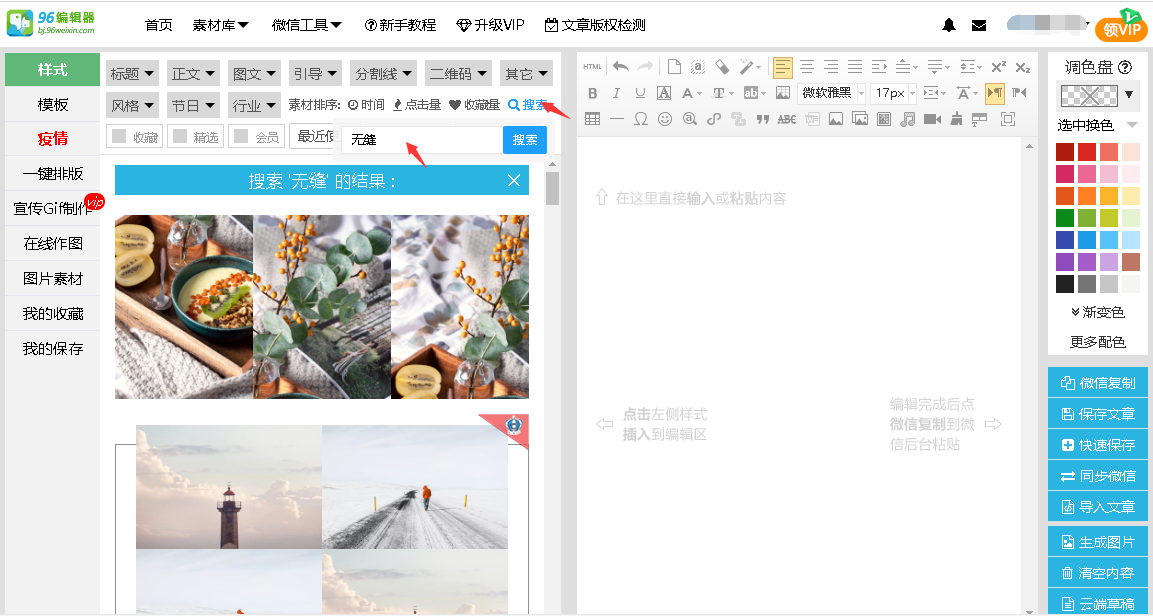This screenshot has width=1153, height=616.
Task: Insert a video
Action: (x=932, y=118)
